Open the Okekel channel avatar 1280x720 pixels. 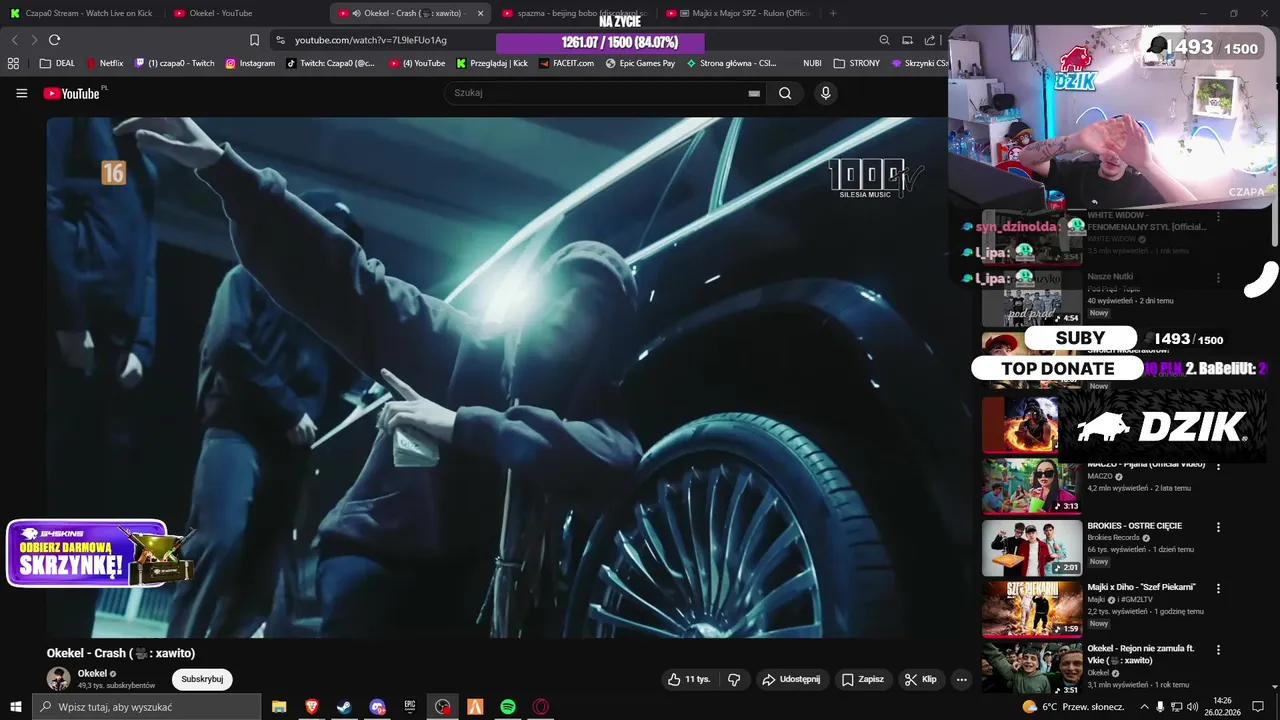[59, 678]
